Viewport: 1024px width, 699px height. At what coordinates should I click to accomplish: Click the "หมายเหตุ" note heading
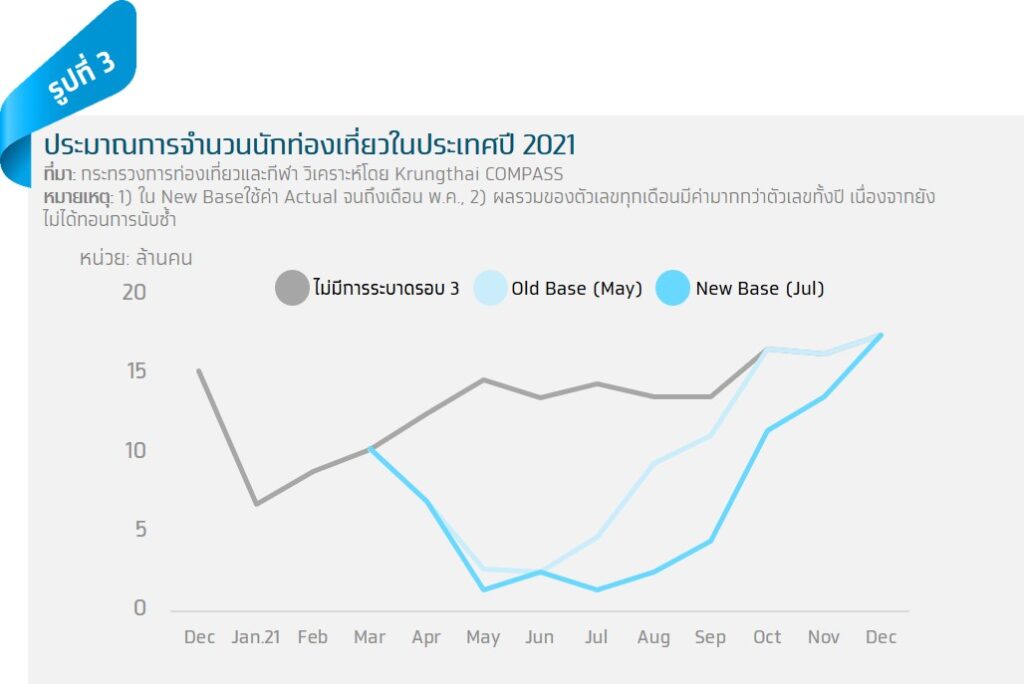[x=77, y=196]
